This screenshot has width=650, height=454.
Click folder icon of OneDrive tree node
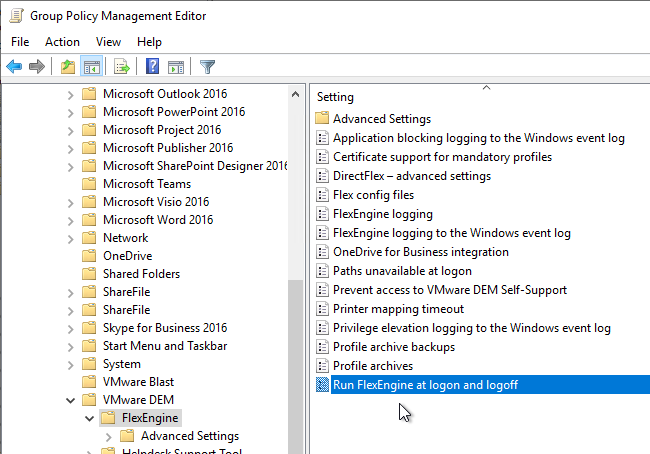(89, 256)
